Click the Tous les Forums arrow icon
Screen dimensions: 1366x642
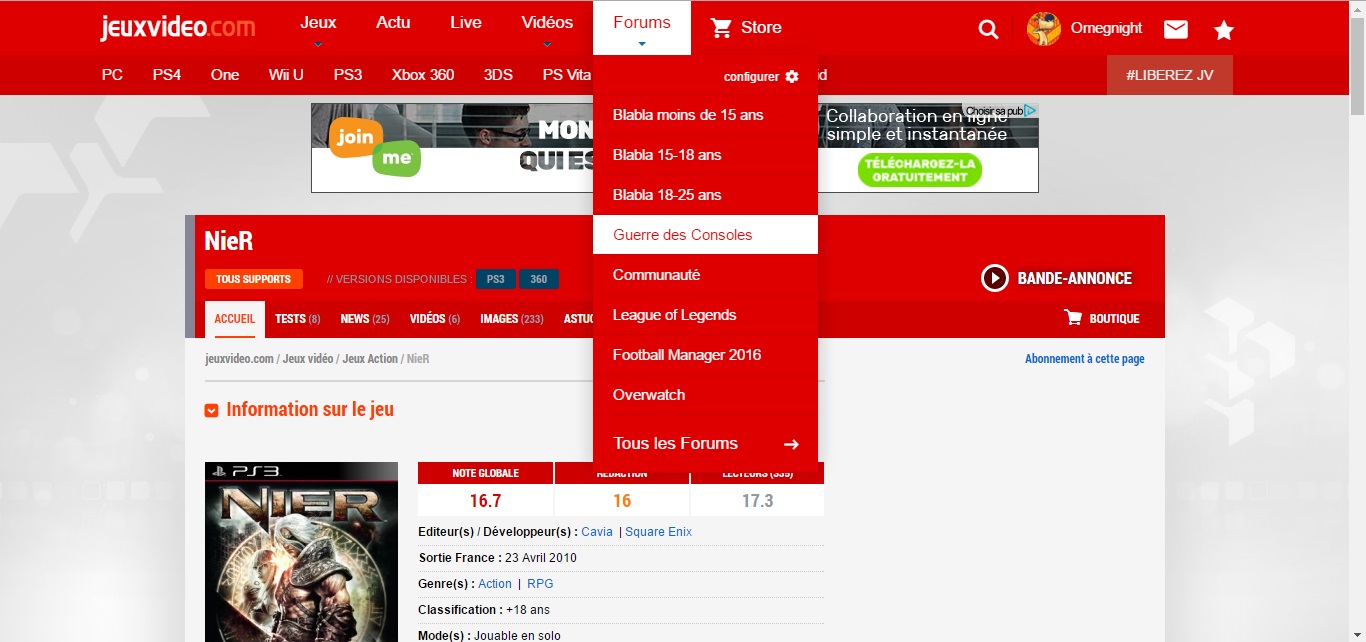(x=791, y=444)
